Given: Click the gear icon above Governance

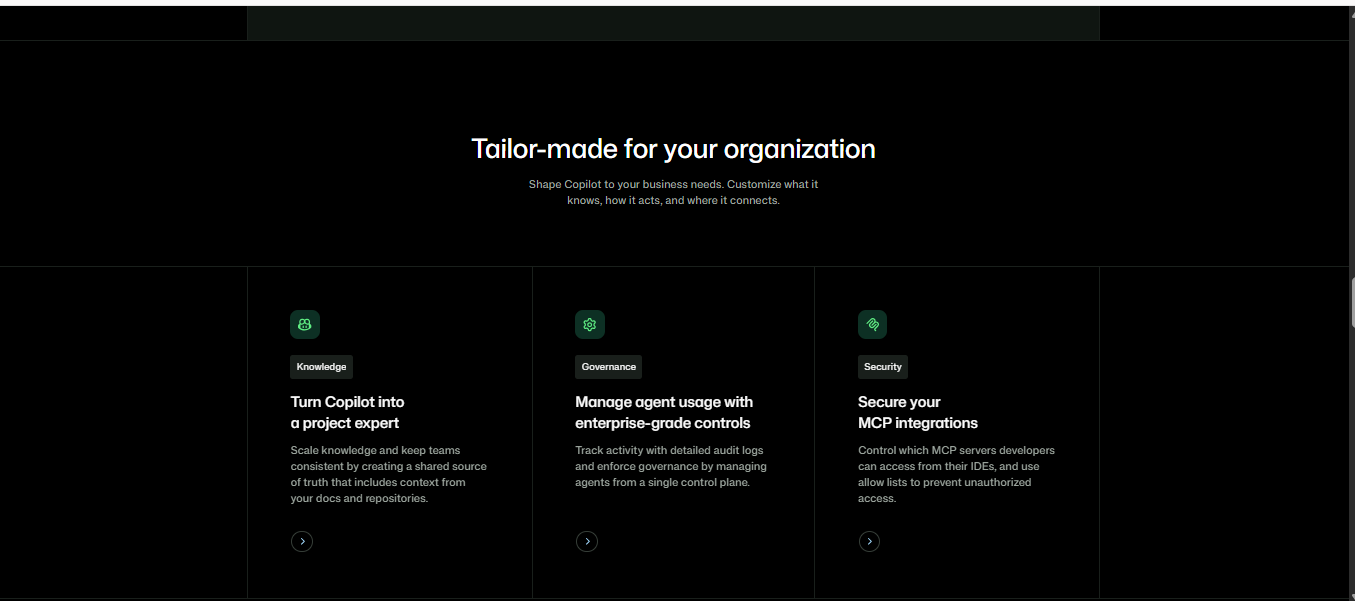Looking at the screenshot, I should coord(590,324).
